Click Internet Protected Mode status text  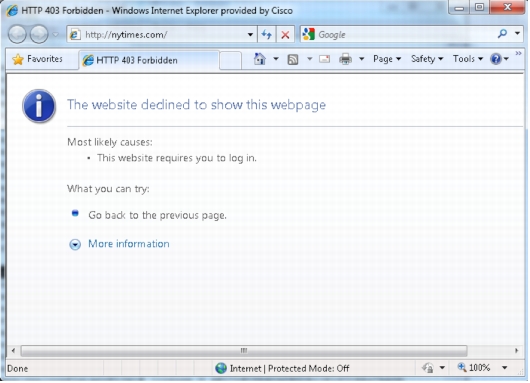tap(289, 368)
